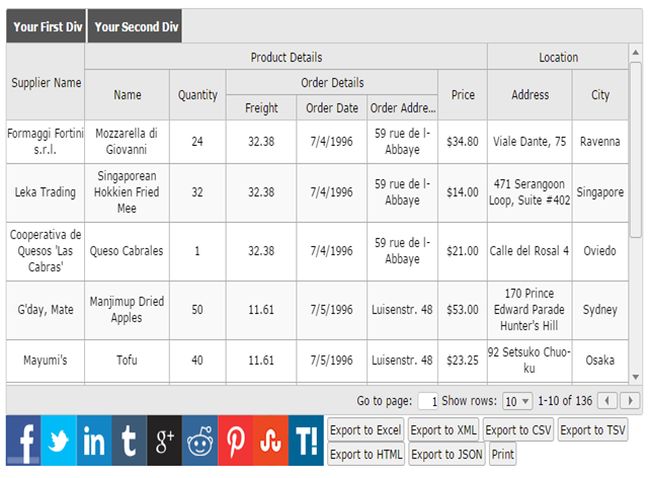Share via the Pinterest icon

pyautogui.click(x=235, y=440)
